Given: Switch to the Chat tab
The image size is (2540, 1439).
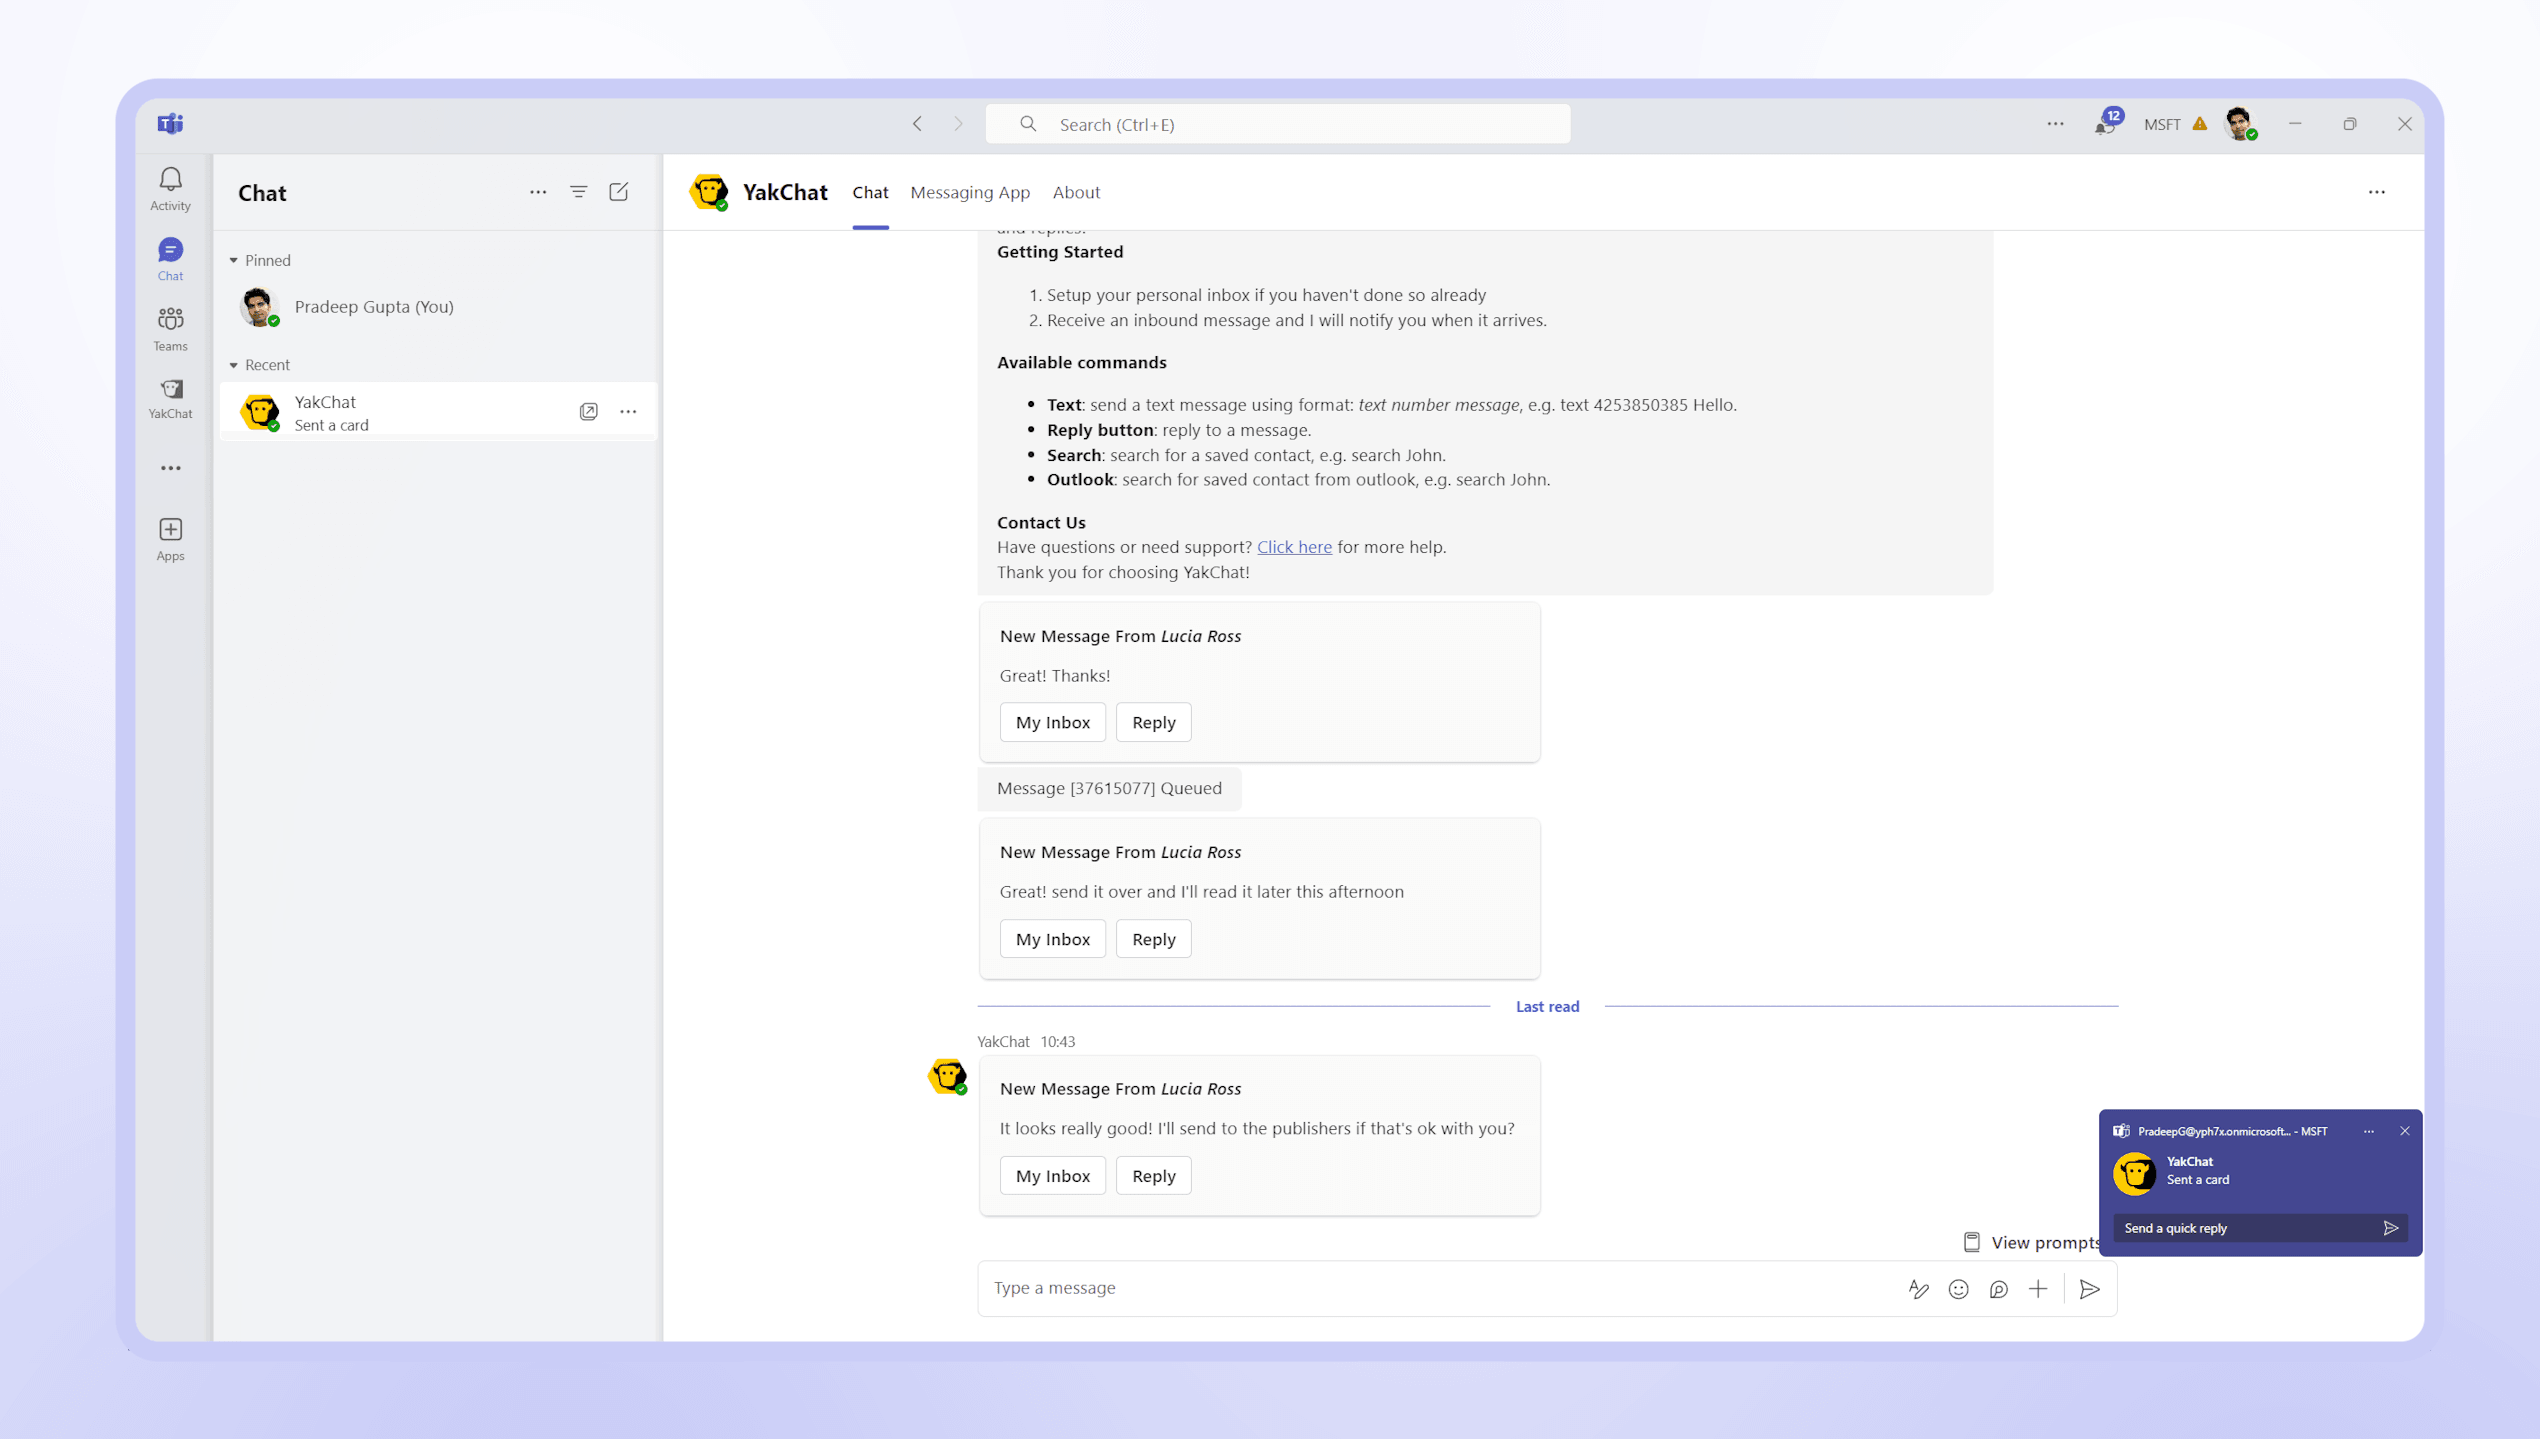Looking at the screenshot, I should click(x=870, y=192).
